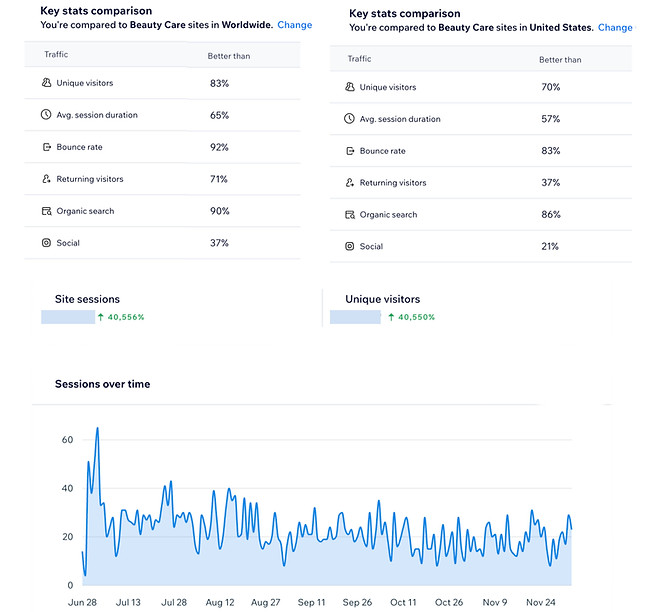Click Unique visitors icon in Worldwide table
The width and height of the screenshot is (660, 612).
click(x=46, y=84)
